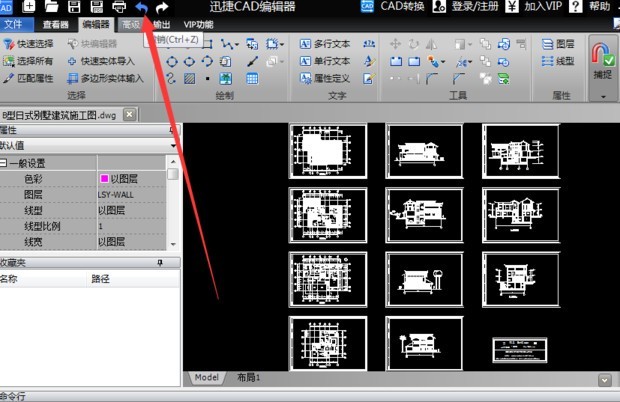Switch to the 查看器 tab
Screen dimensions: 620x402
[56, 25]
